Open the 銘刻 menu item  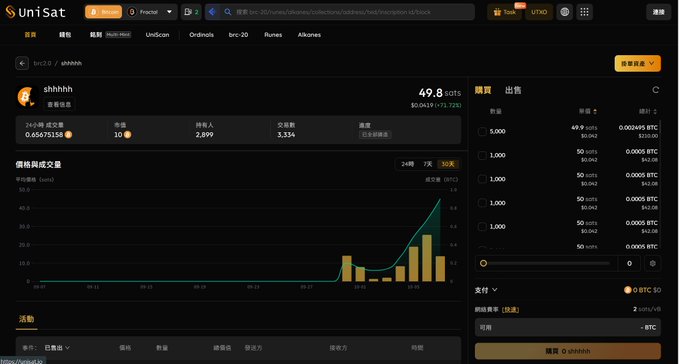96,35
